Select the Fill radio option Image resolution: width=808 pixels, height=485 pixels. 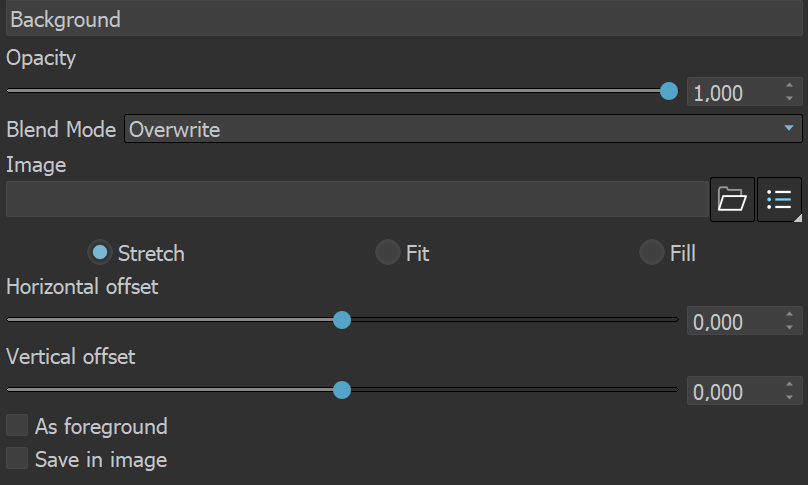click(651, 253)
